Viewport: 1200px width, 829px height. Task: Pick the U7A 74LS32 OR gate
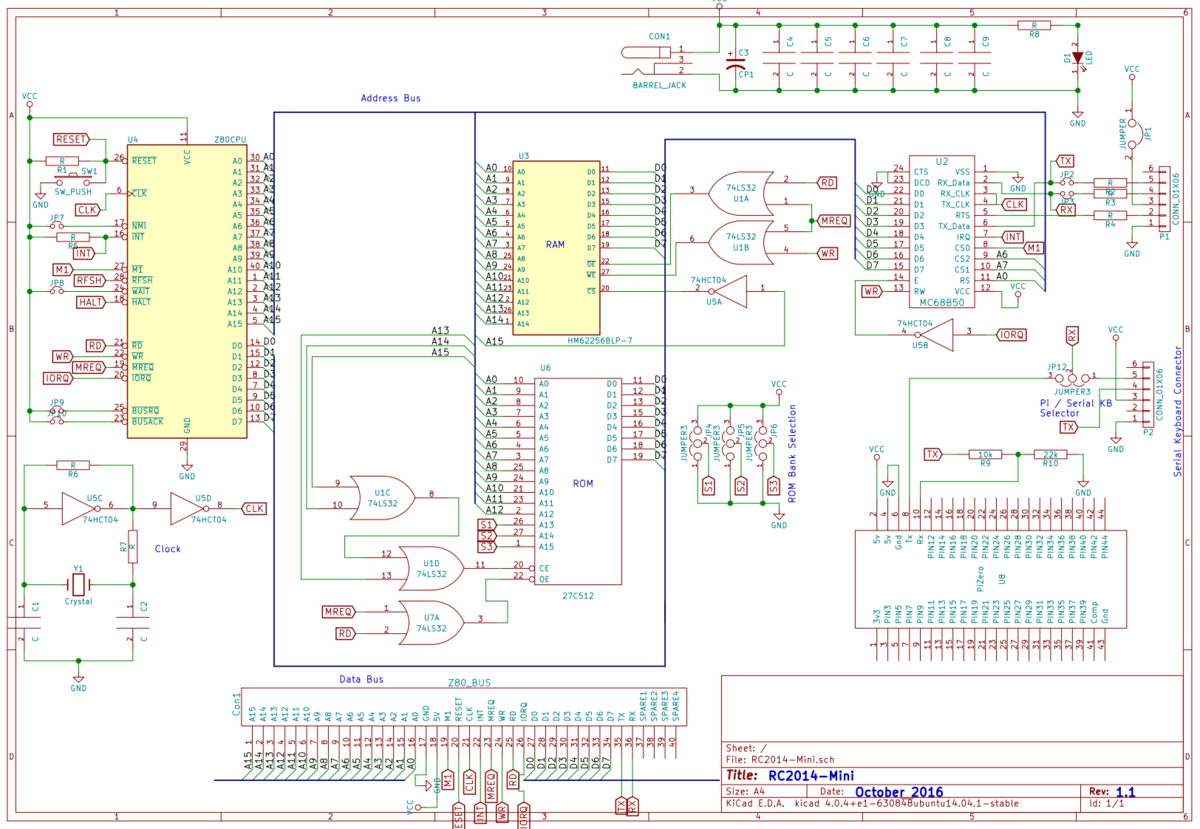coord(431,621)
